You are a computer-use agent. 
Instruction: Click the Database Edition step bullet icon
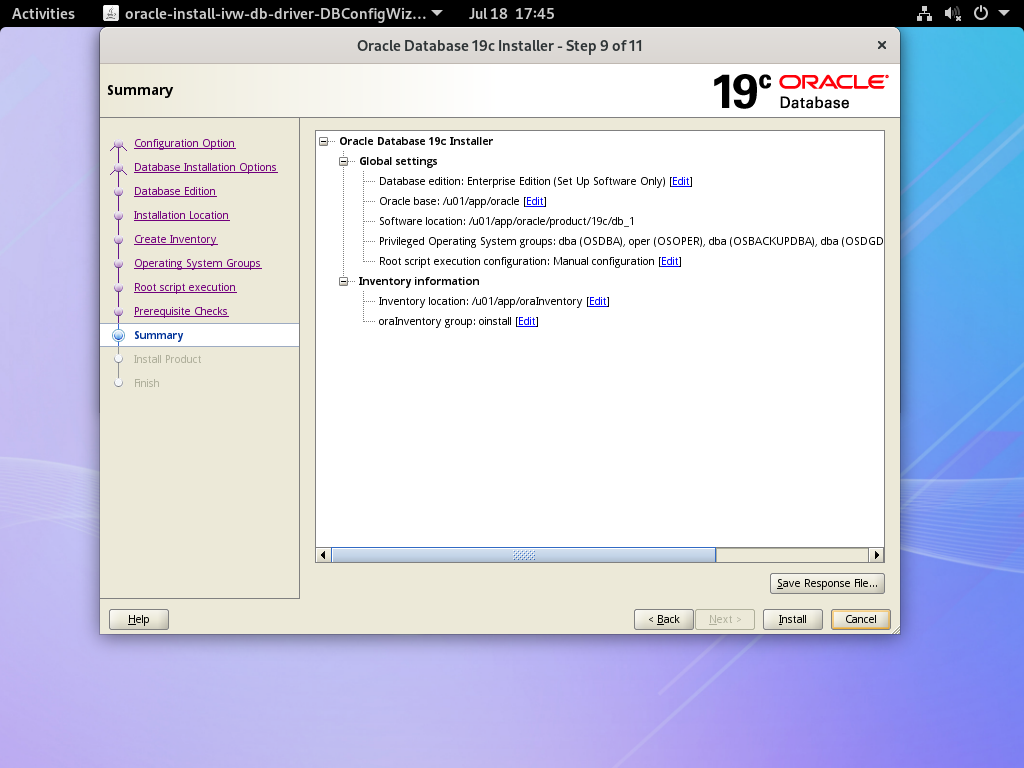pos(118,192)
